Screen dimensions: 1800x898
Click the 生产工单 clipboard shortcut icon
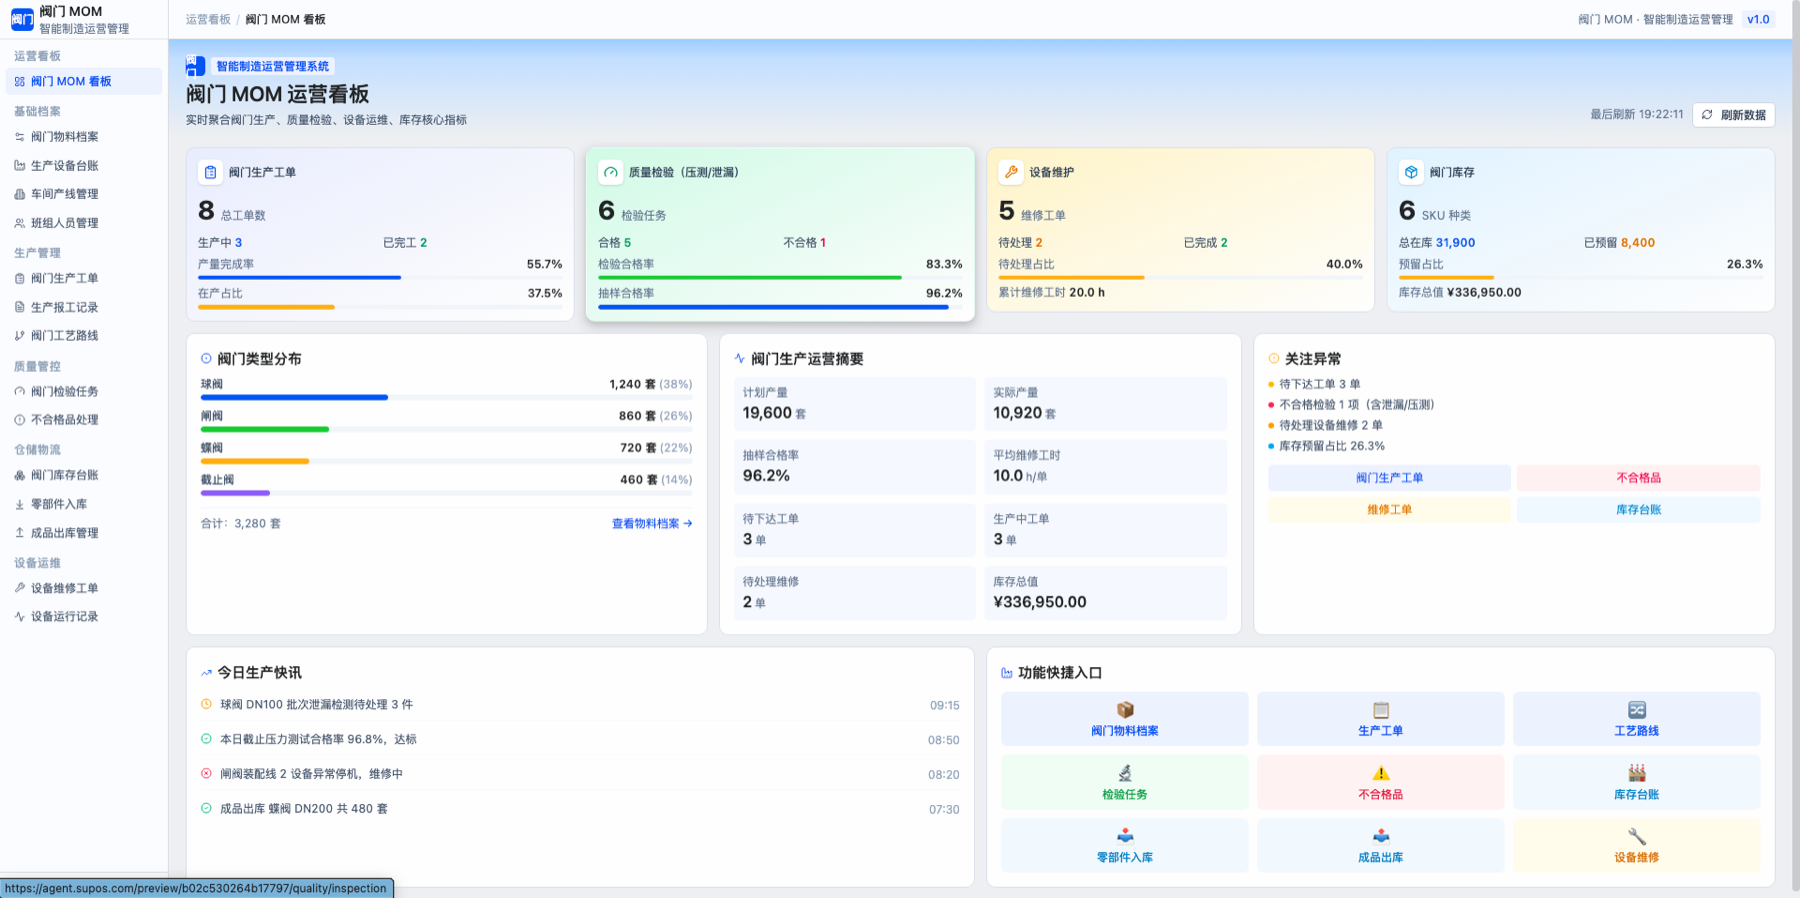(x=1381, y=710)
